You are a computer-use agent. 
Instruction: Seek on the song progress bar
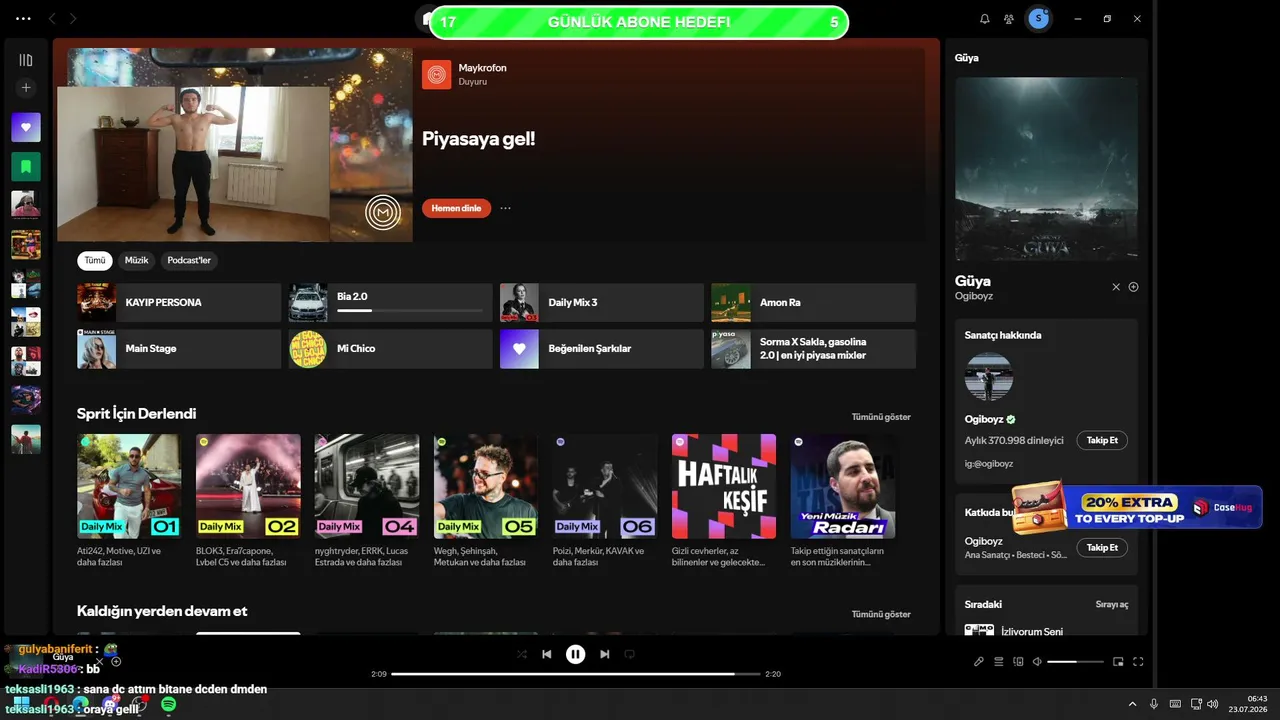tap(576, 674)
